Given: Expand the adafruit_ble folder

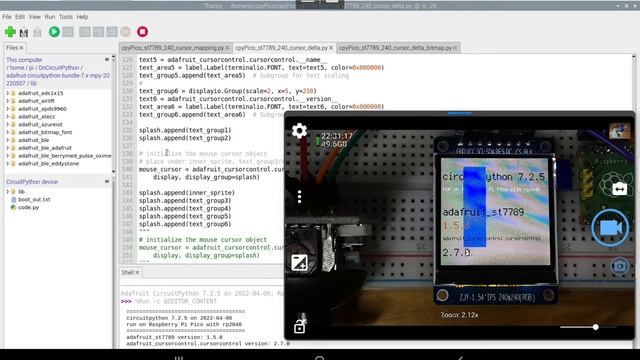Looking at the screenshot, I should pyautogui.click(x=7, y=140).
